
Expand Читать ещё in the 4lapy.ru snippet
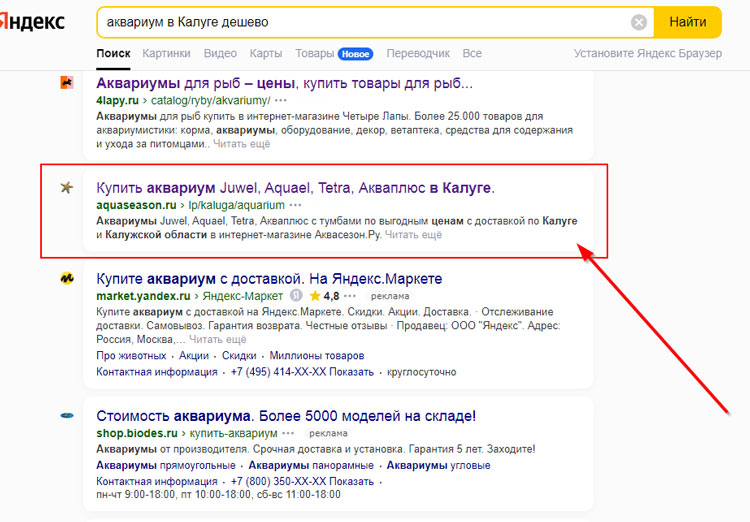(x=242, y=144)
